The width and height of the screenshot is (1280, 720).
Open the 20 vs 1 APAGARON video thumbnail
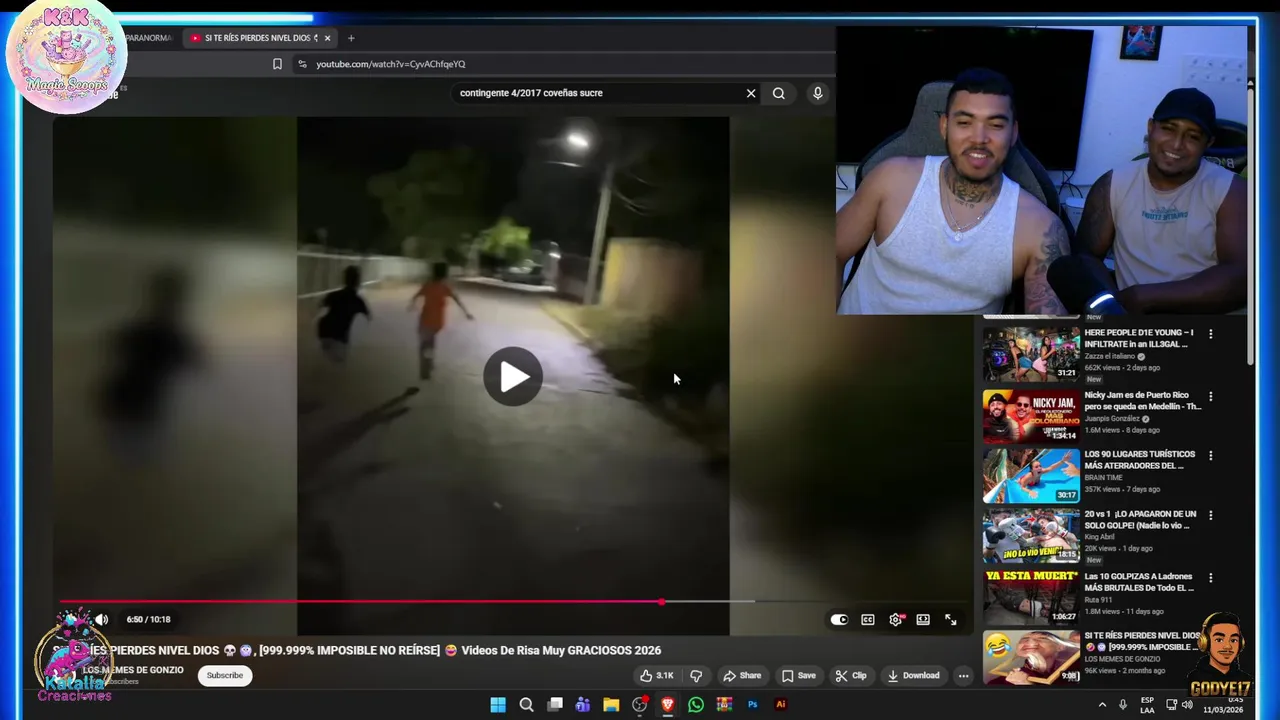pyautogui.click(x=1031, y=535)
